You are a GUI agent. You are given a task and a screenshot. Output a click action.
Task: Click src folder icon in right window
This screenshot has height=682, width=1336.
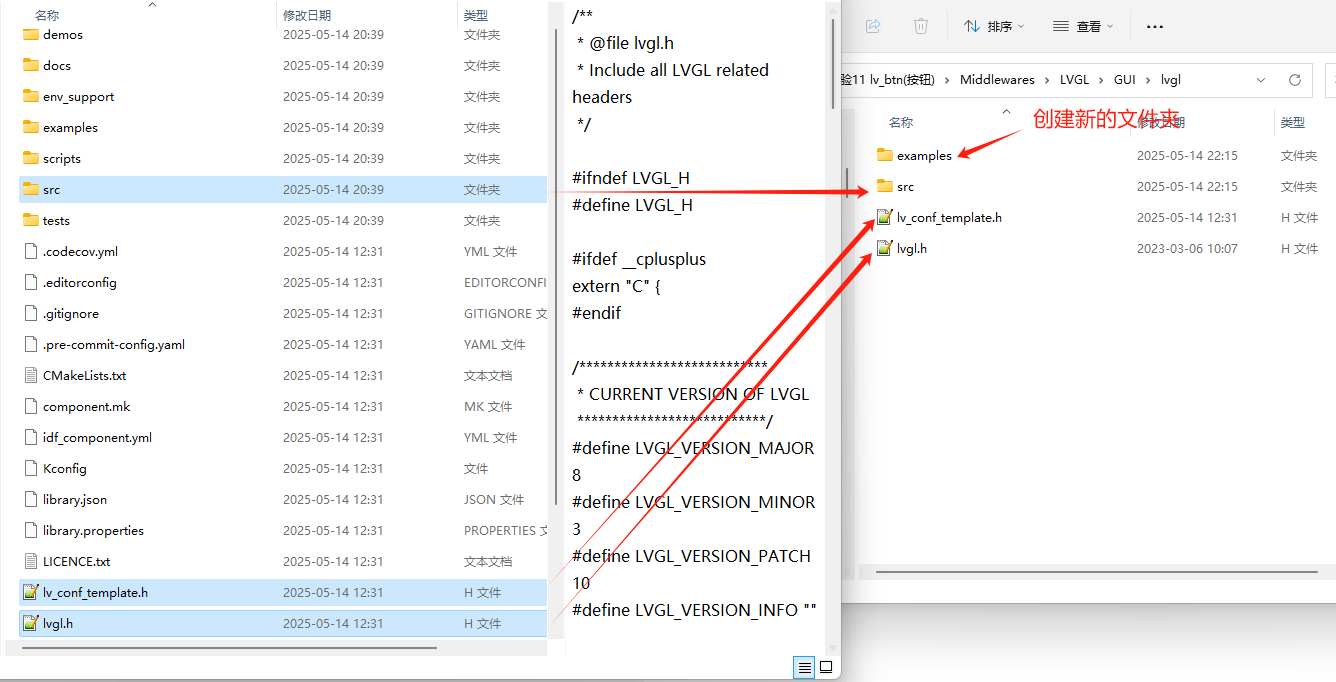tap(884, 186)
